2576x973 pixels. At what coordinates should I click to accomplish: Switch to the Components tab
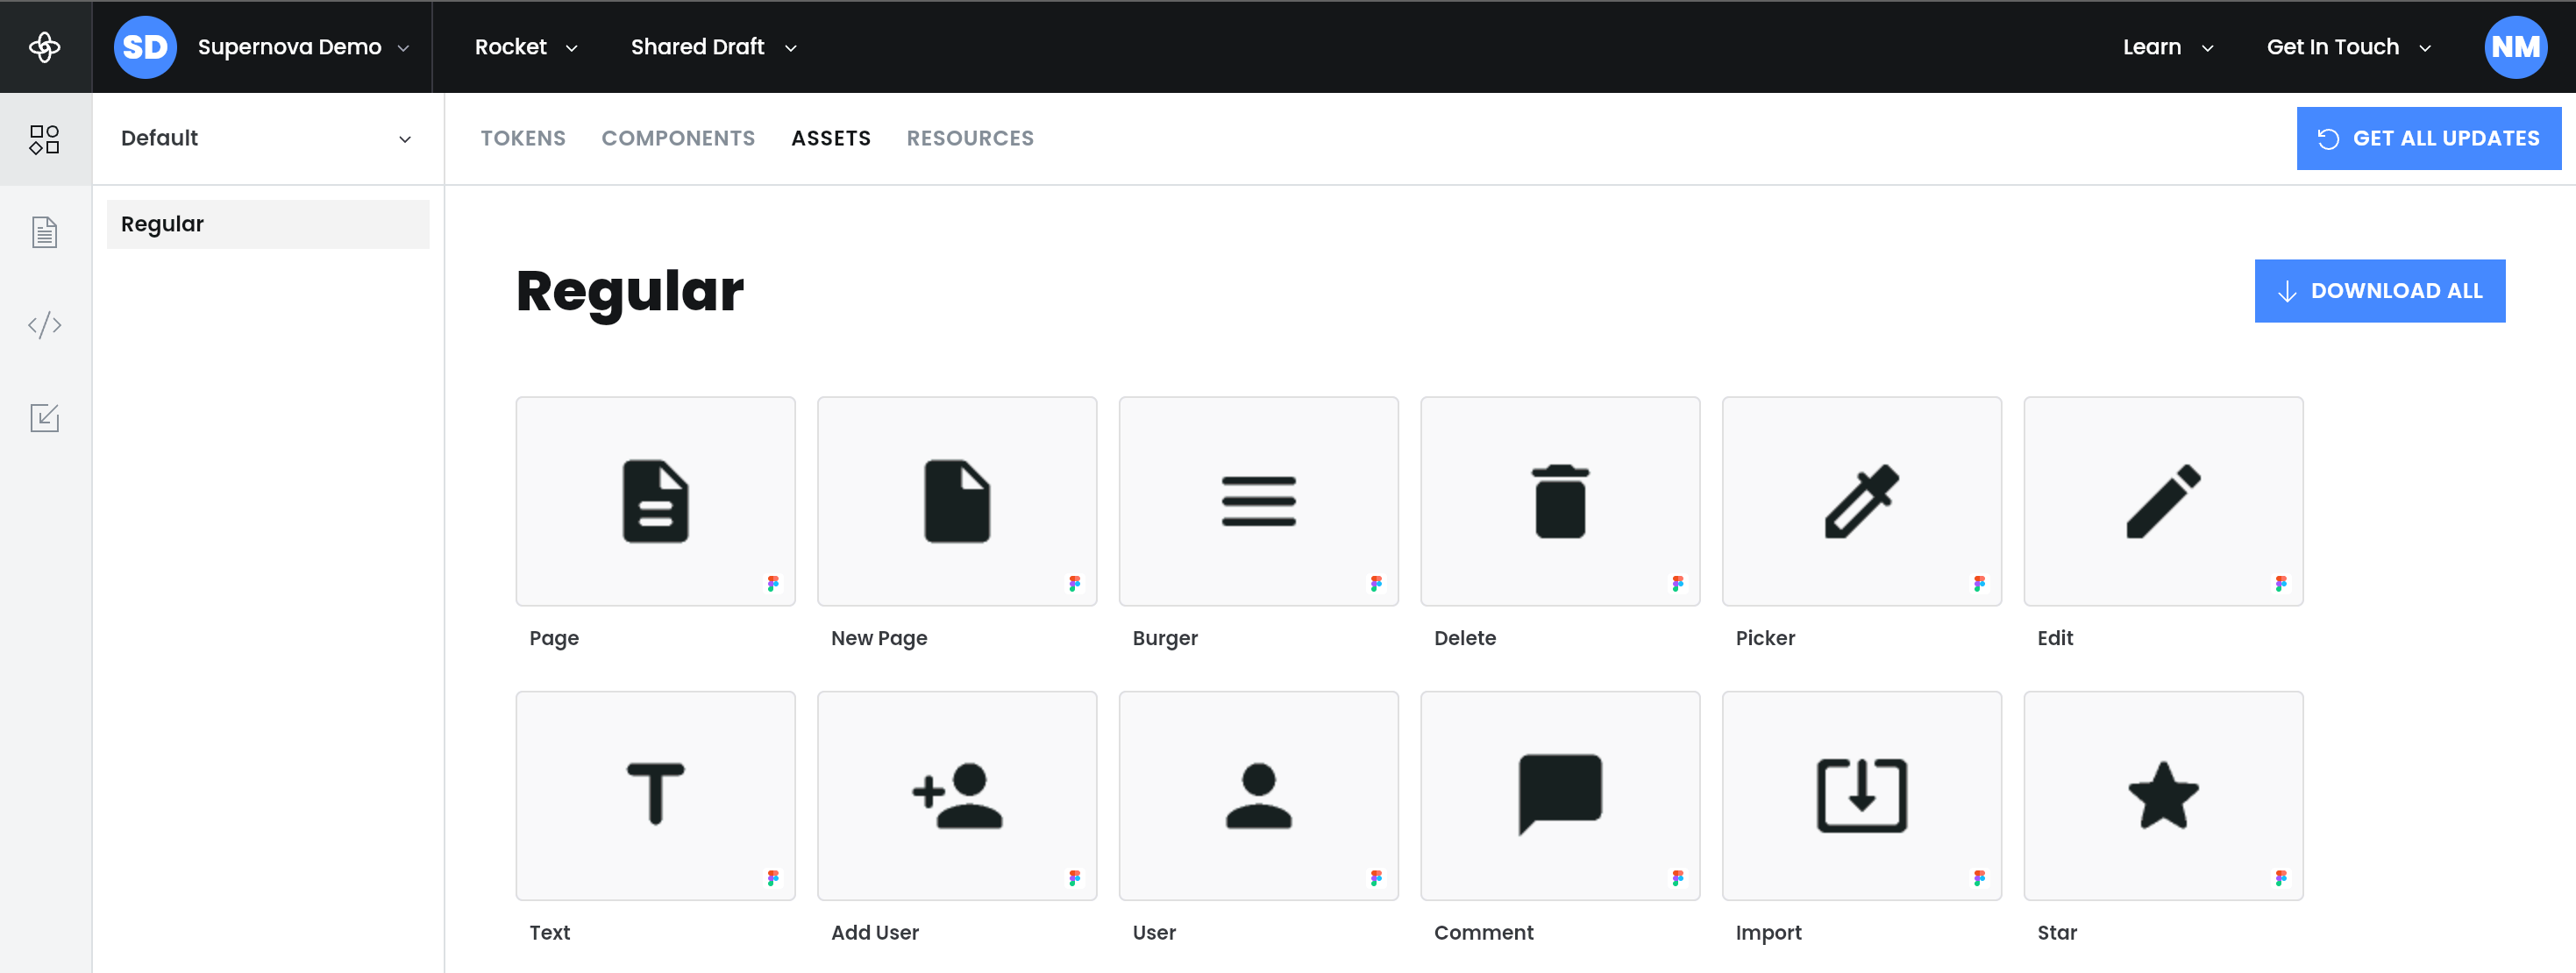678,138
